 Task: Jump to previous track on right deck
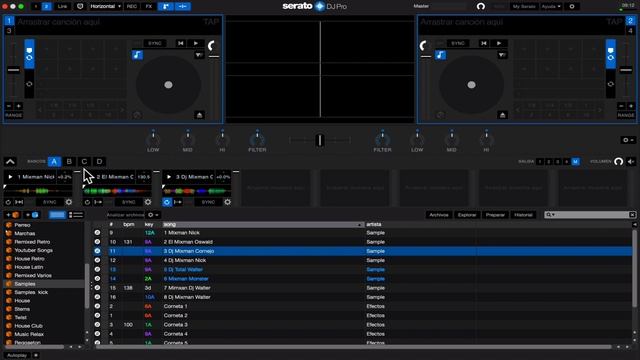click(484, 43)
